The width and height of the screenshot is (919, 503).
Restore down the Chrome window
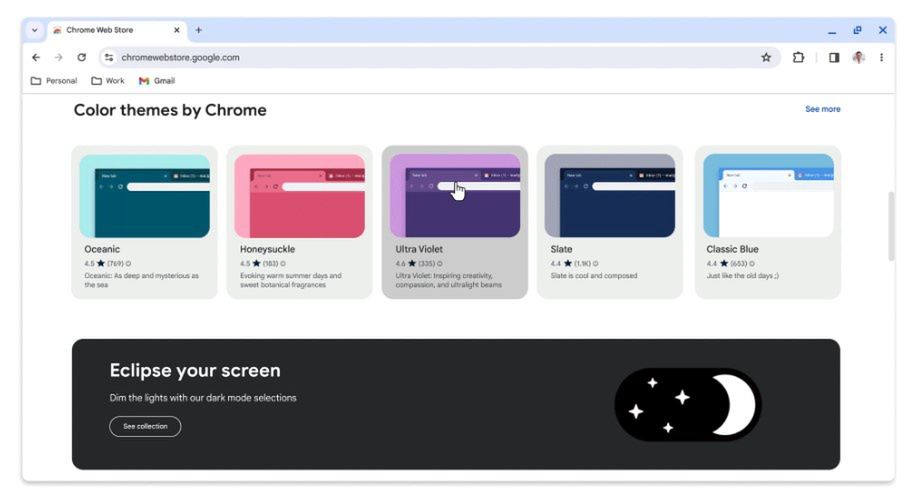coord(857,30)
